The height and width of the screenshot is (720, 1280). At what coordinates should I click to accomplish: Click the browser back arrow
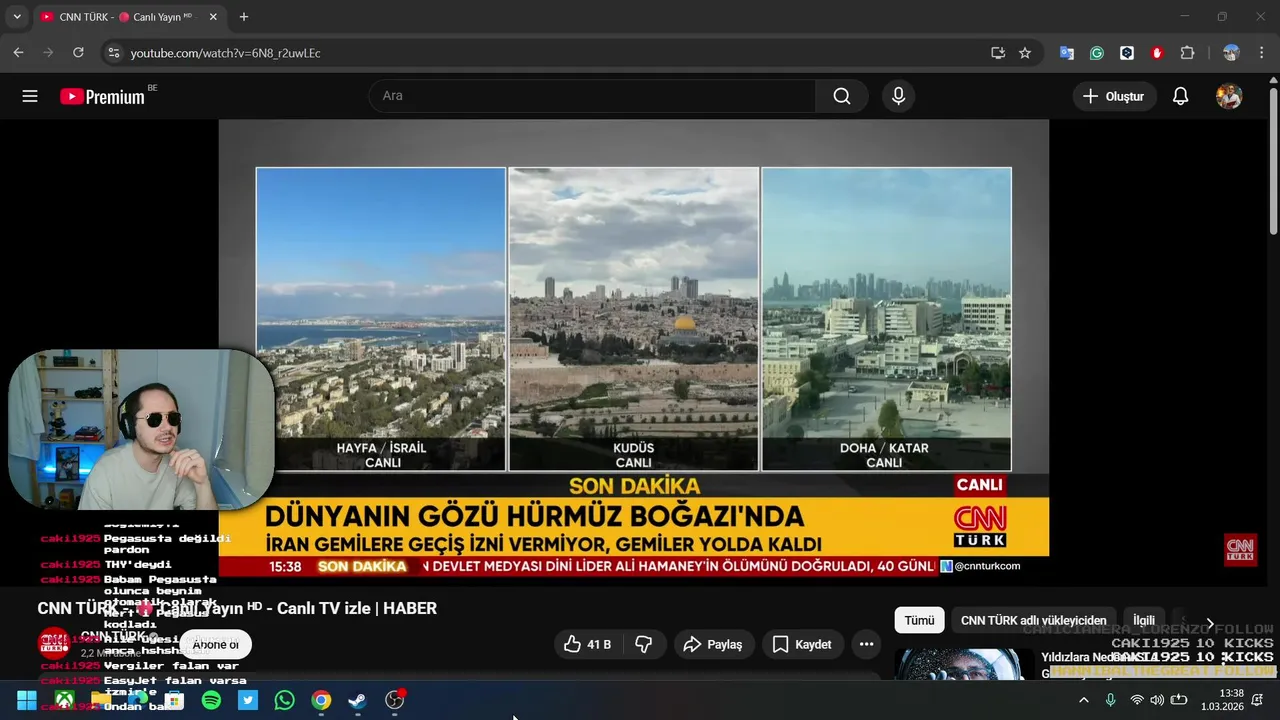(x=18, y=53)
